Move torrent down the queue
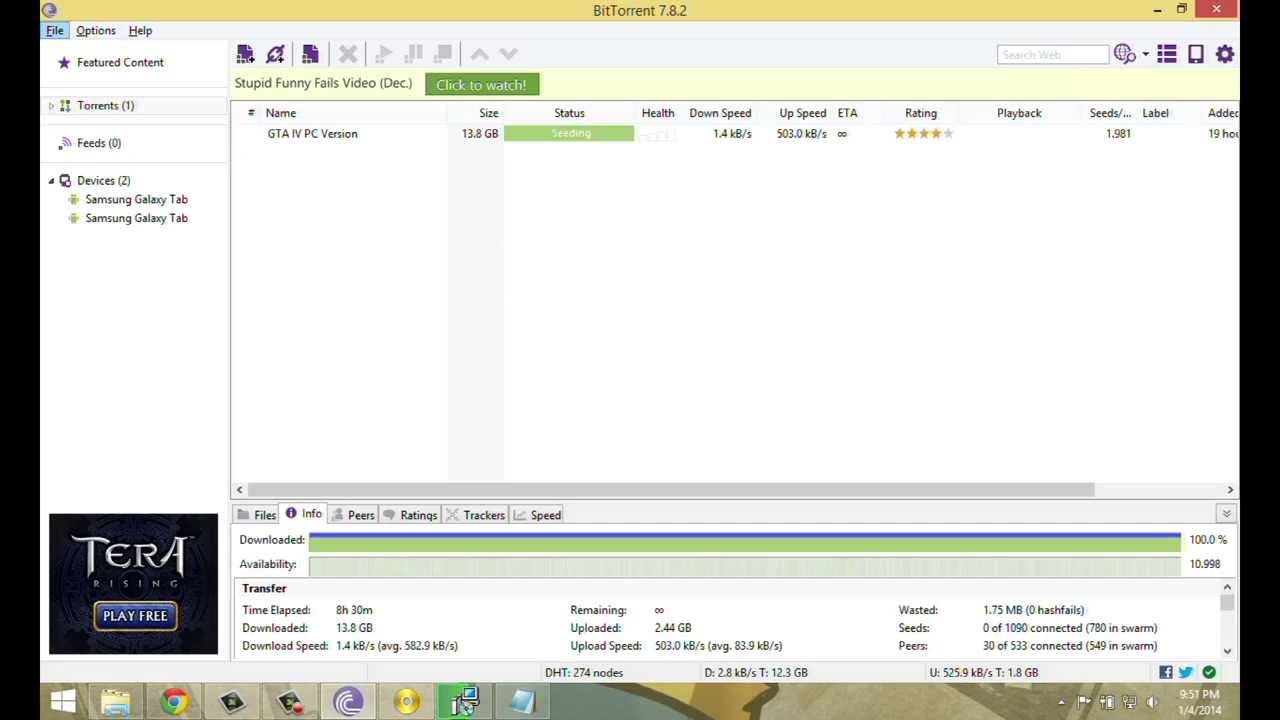1280x720 pixels. click(508, 54)
